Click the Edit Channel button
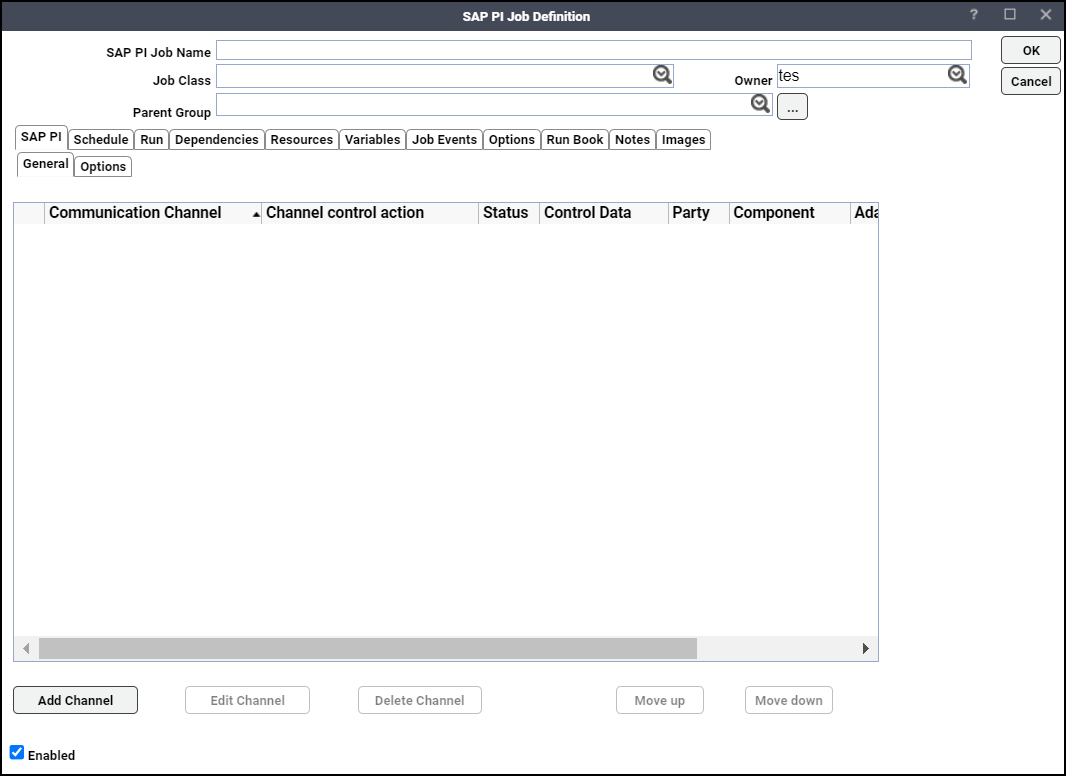This screenshot has height=776, width=1066. [247, 700]
